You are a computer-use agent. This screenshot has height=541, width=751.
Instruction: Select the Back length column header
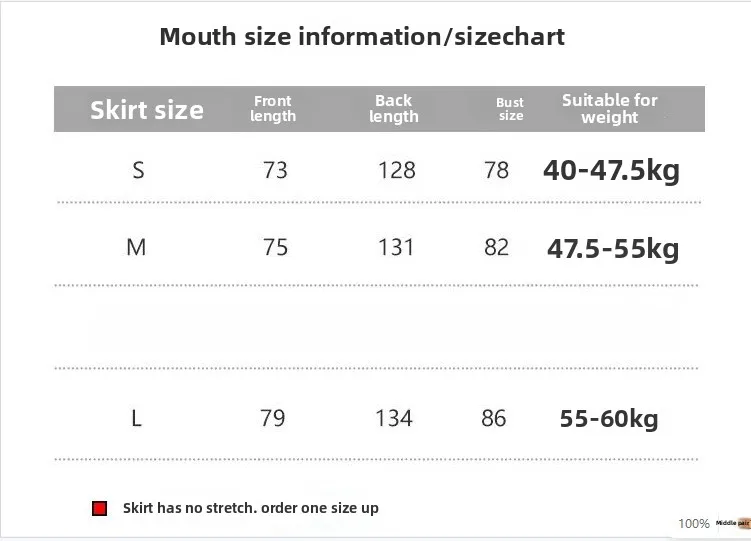point(394,108)
